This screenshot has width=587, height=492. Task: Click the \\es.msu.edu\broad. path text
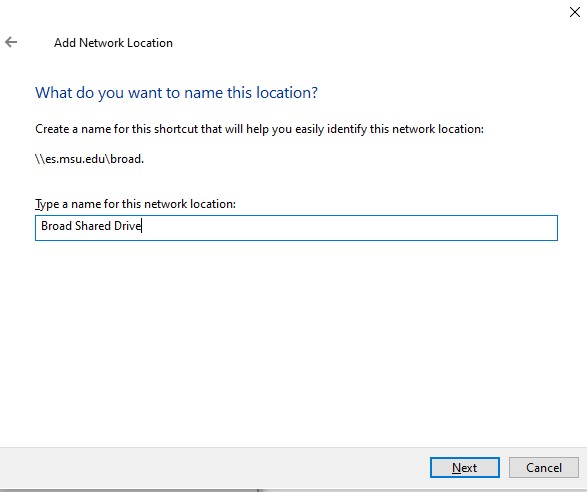(x=89, y=159)
